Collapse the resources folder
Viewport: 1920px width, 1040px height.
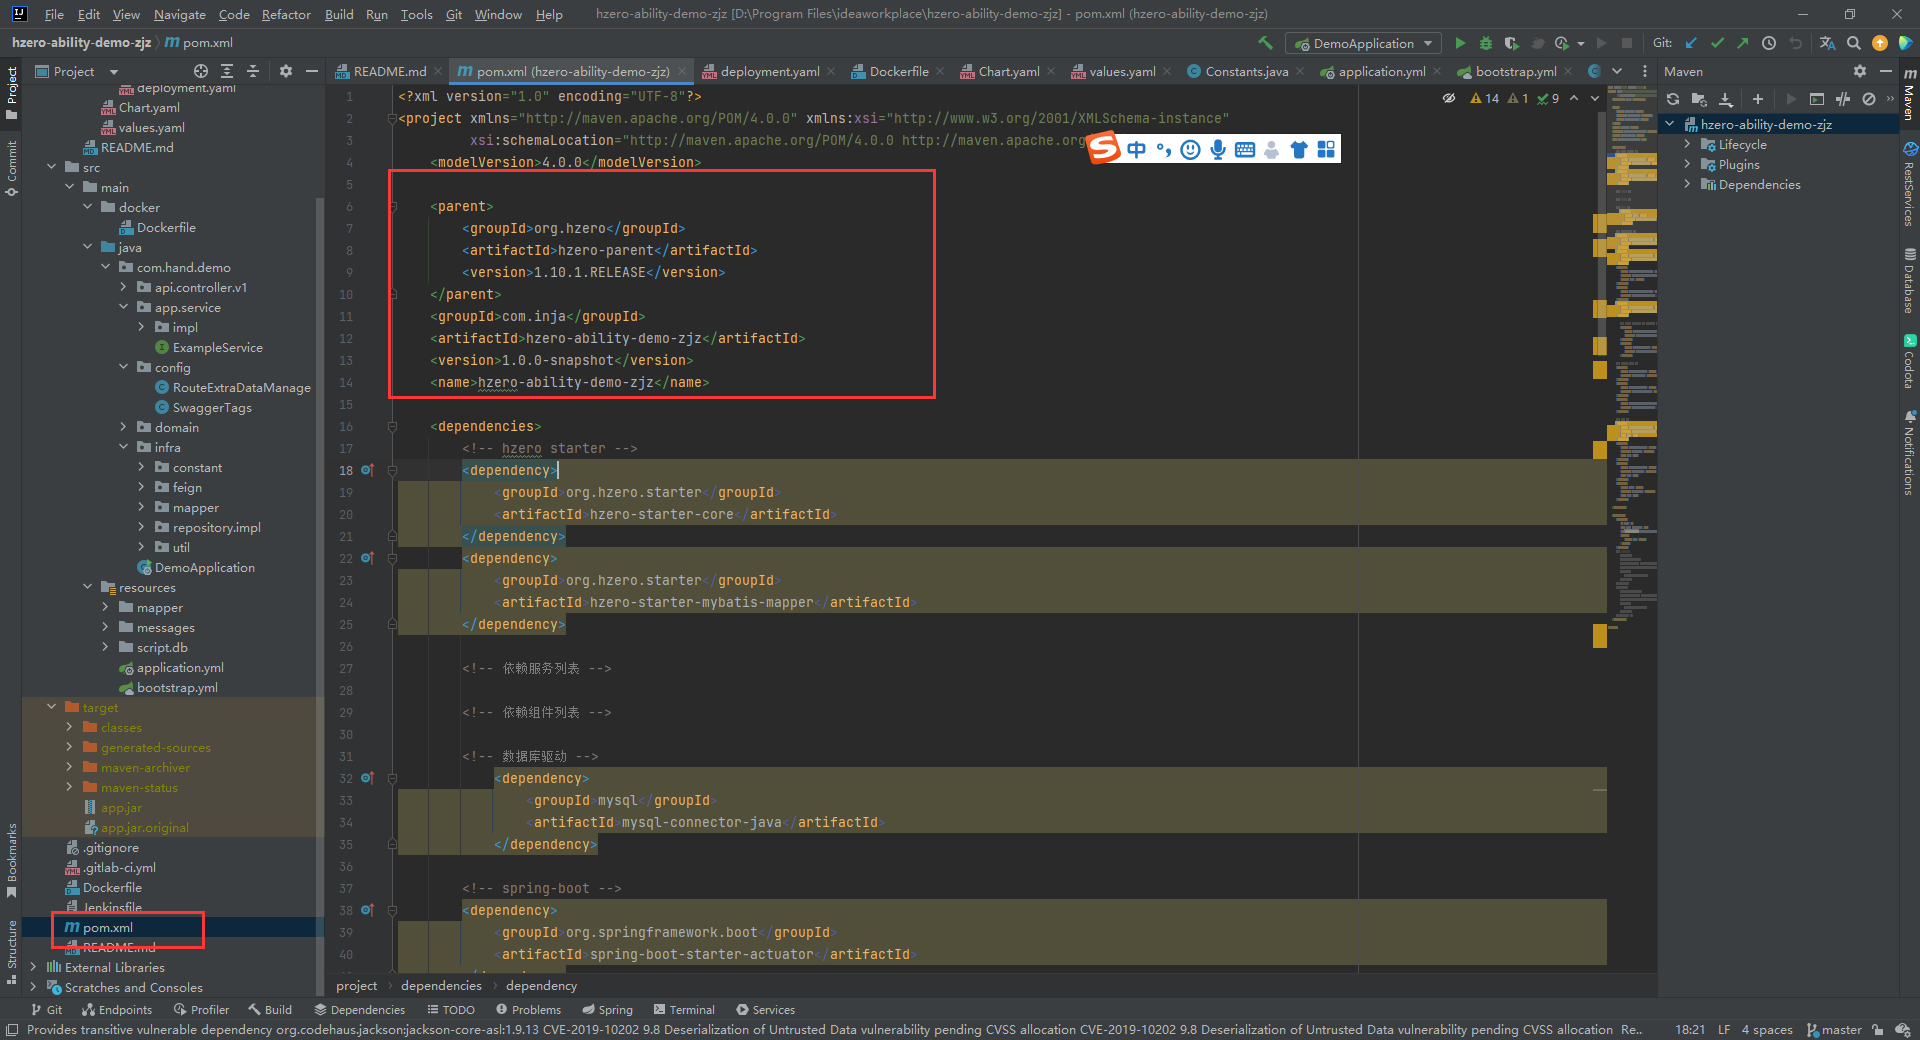88,587
